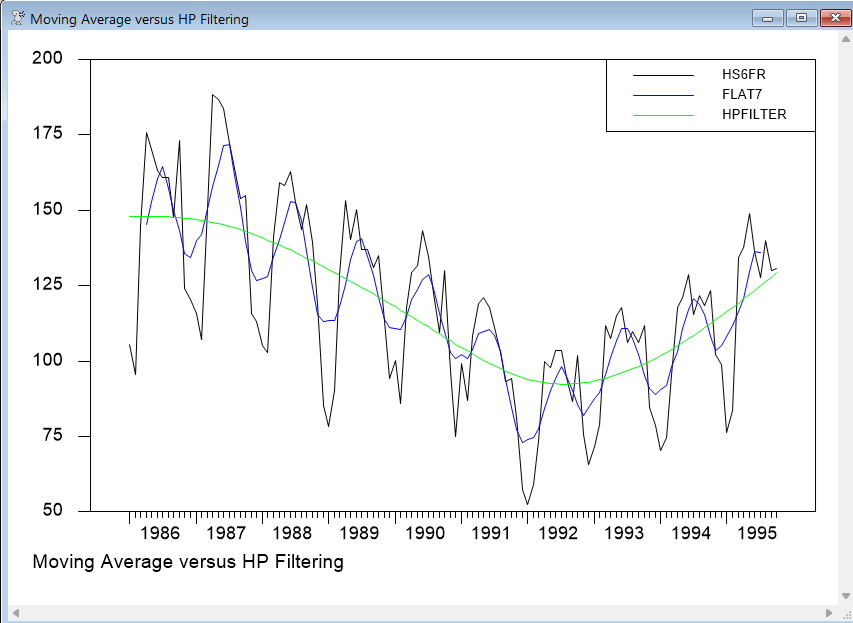853x623 pixels.
Task: Click the app icon in title bar
Action: [17, 19]
